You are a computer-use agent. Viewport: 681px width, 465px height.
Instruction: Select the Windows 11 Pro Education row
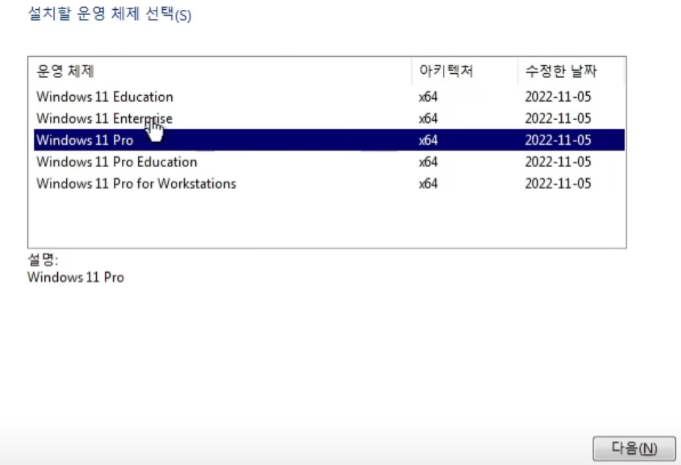click(329, 162)
